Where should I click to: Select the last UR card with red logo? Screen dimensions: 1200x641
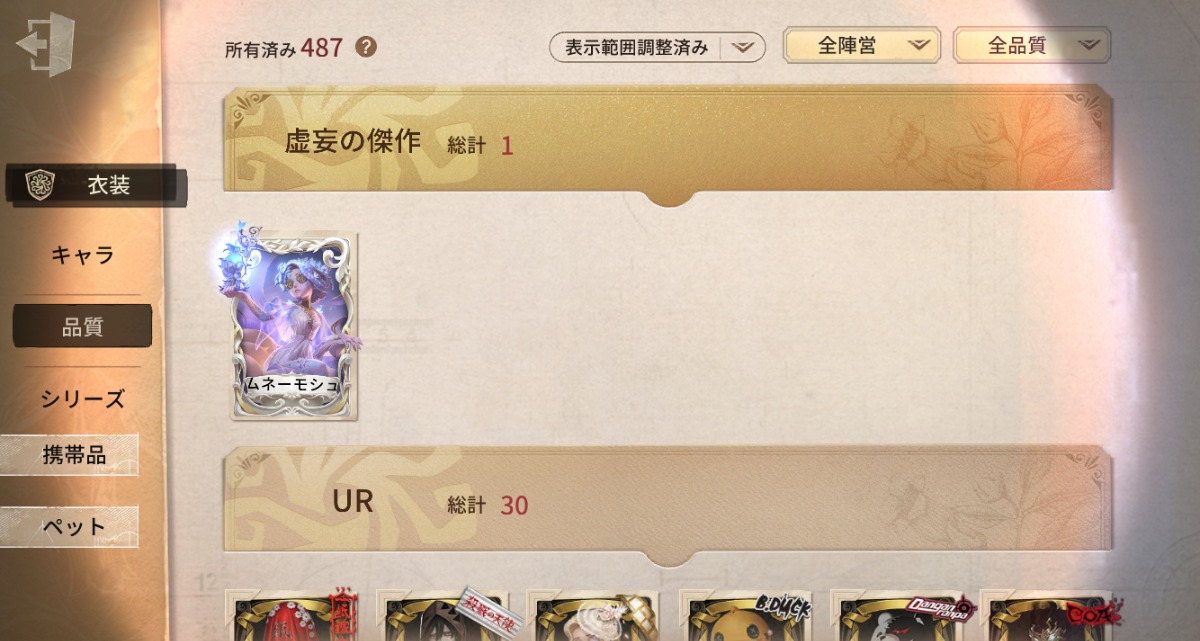click(1046, 615)
